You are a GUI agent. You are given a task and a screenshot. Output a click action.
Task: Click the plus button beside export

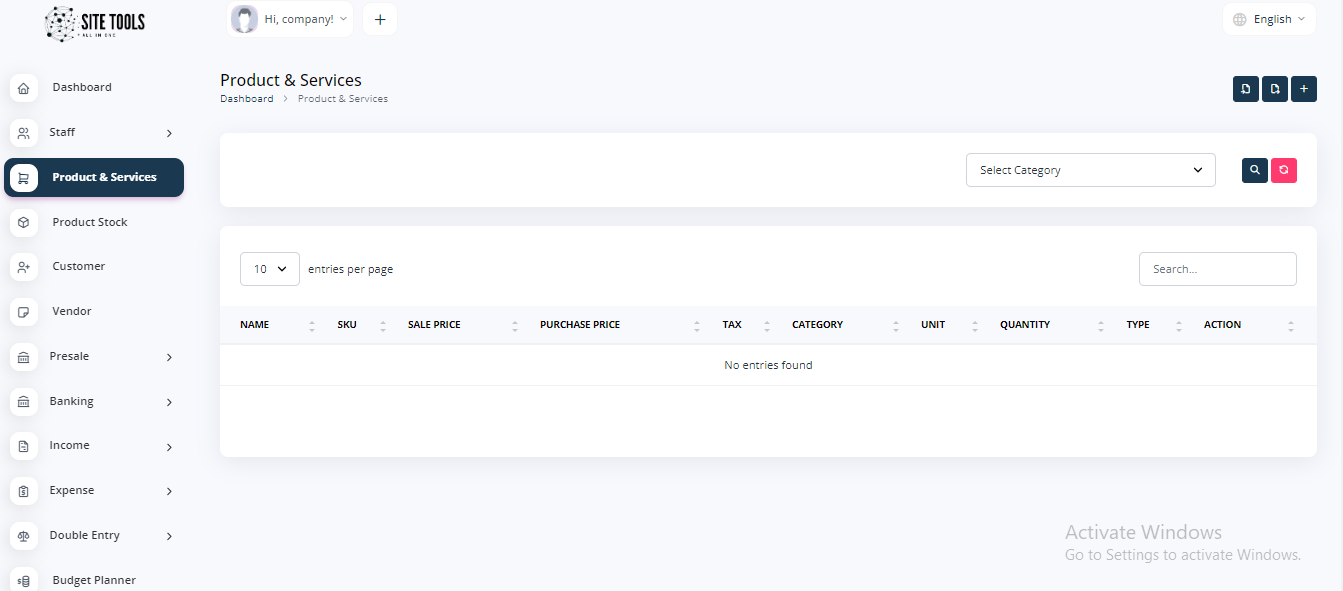[x=1303, y=89]
